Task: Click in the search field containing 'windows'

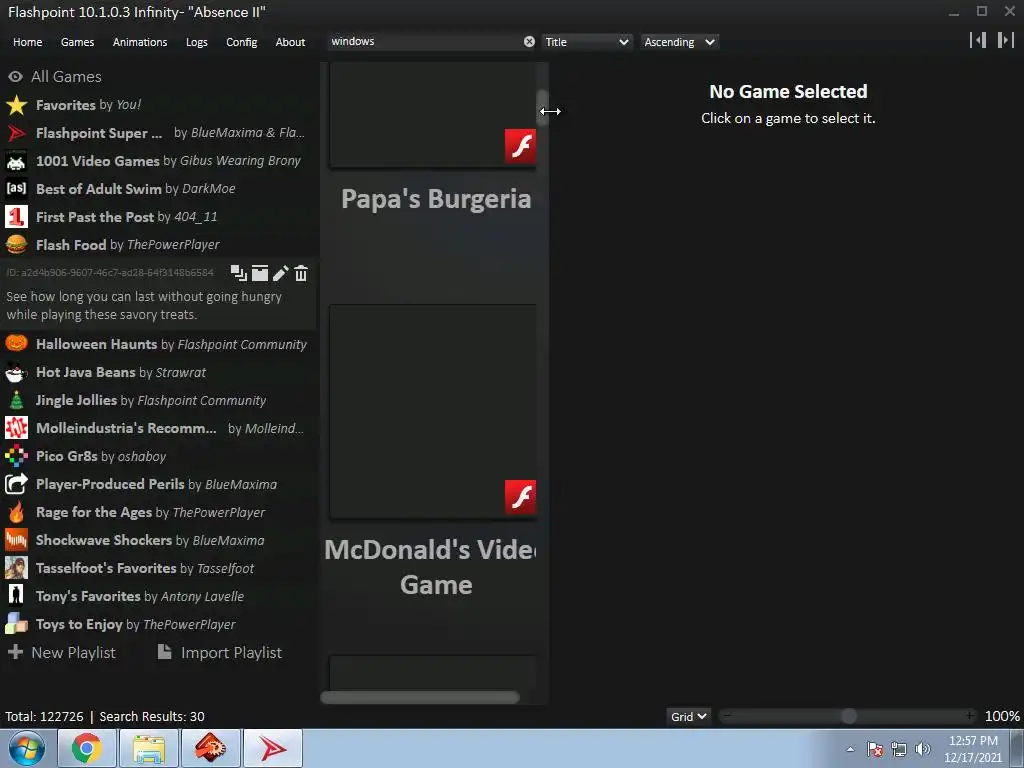Action: coord(424,42)
